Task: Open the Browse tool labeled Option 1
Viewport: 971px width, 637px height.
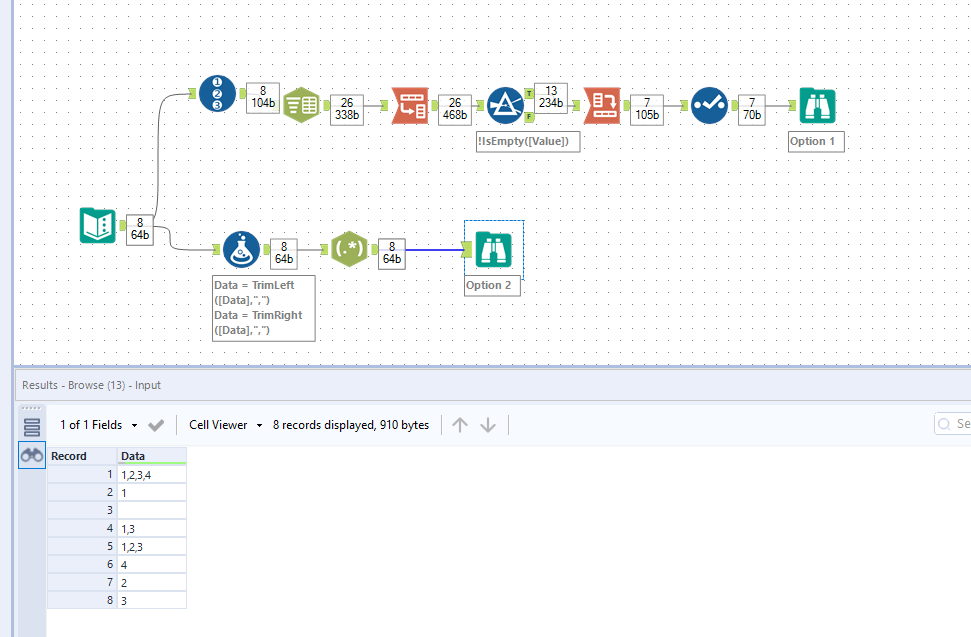Action: click(x=817, y=105)
